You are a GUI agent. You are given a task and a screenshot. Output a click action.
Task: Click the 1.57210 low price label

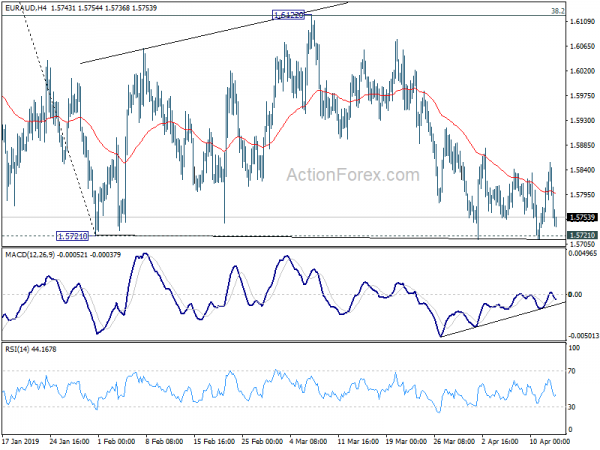(x=72, y=236)
